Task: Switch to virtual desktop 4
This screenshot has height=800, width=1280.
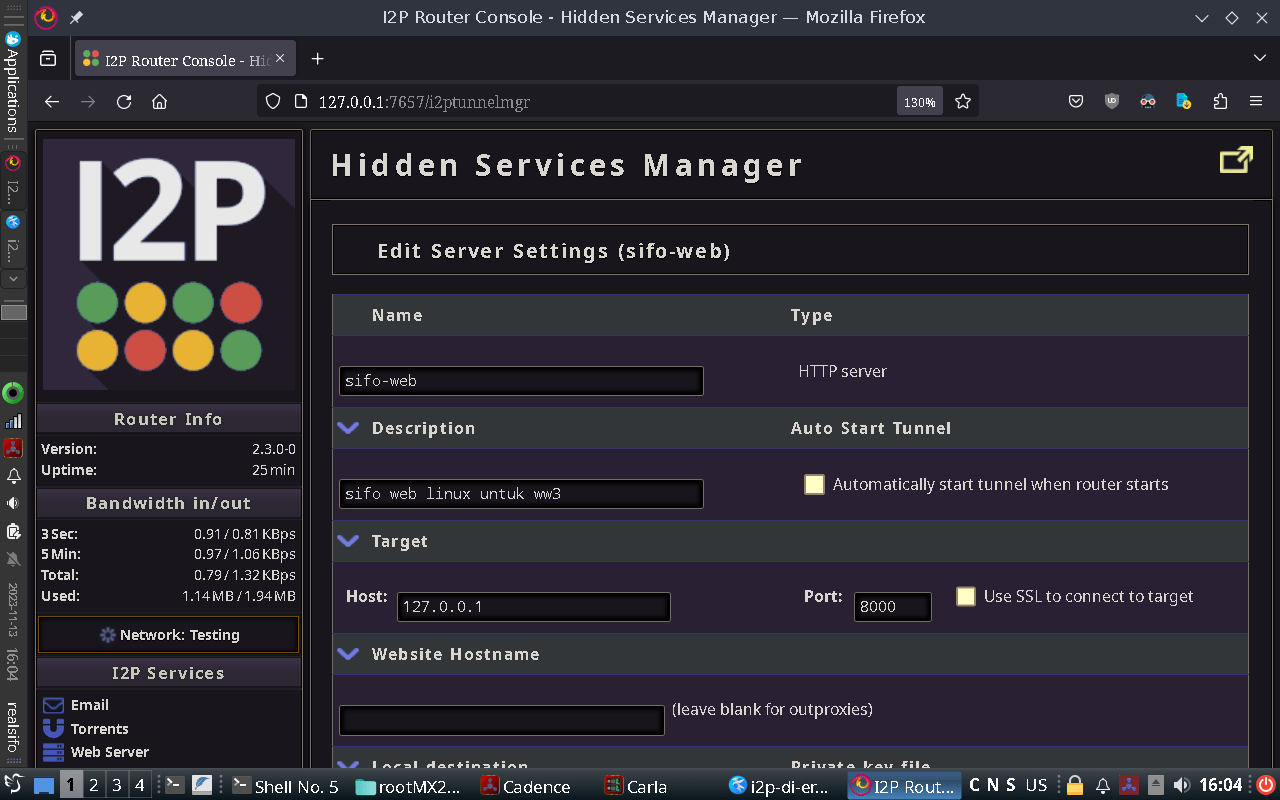Action: click(x=140, y=785)
